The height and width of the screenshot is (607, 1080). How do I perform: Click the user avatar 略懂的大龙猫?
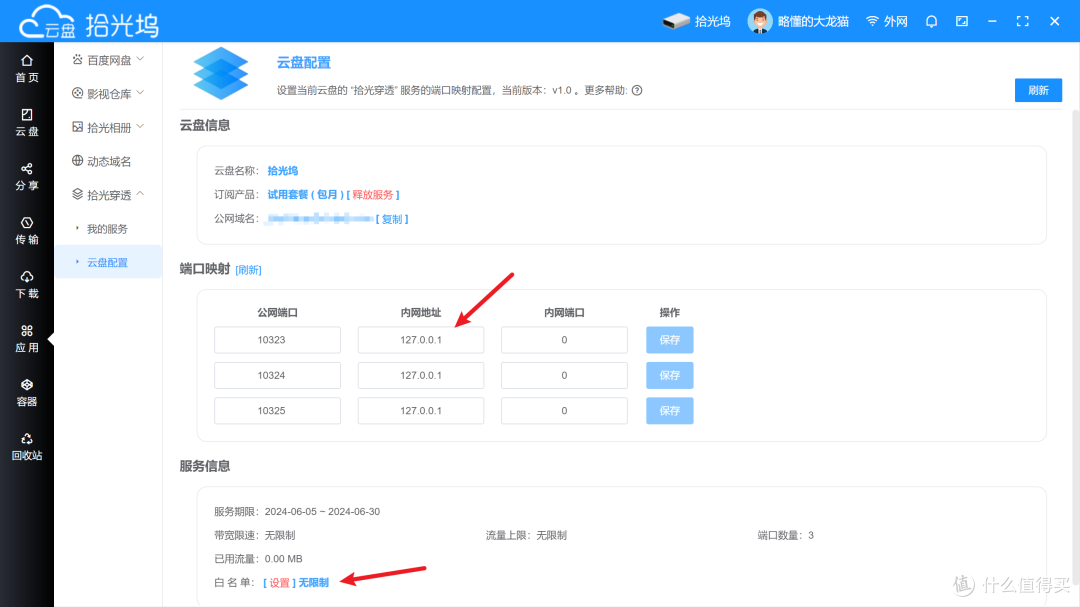tap(798, 21)
